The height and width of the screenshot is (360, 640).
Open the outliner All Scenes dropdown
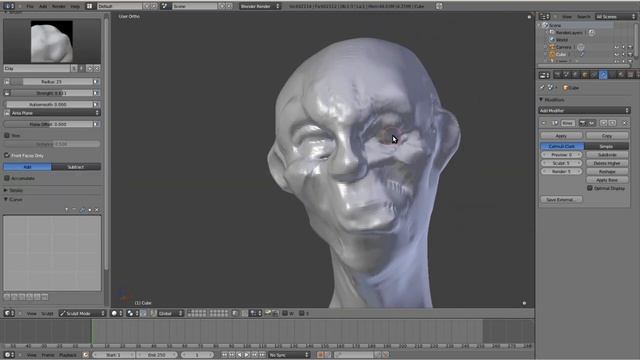[616, 17]
